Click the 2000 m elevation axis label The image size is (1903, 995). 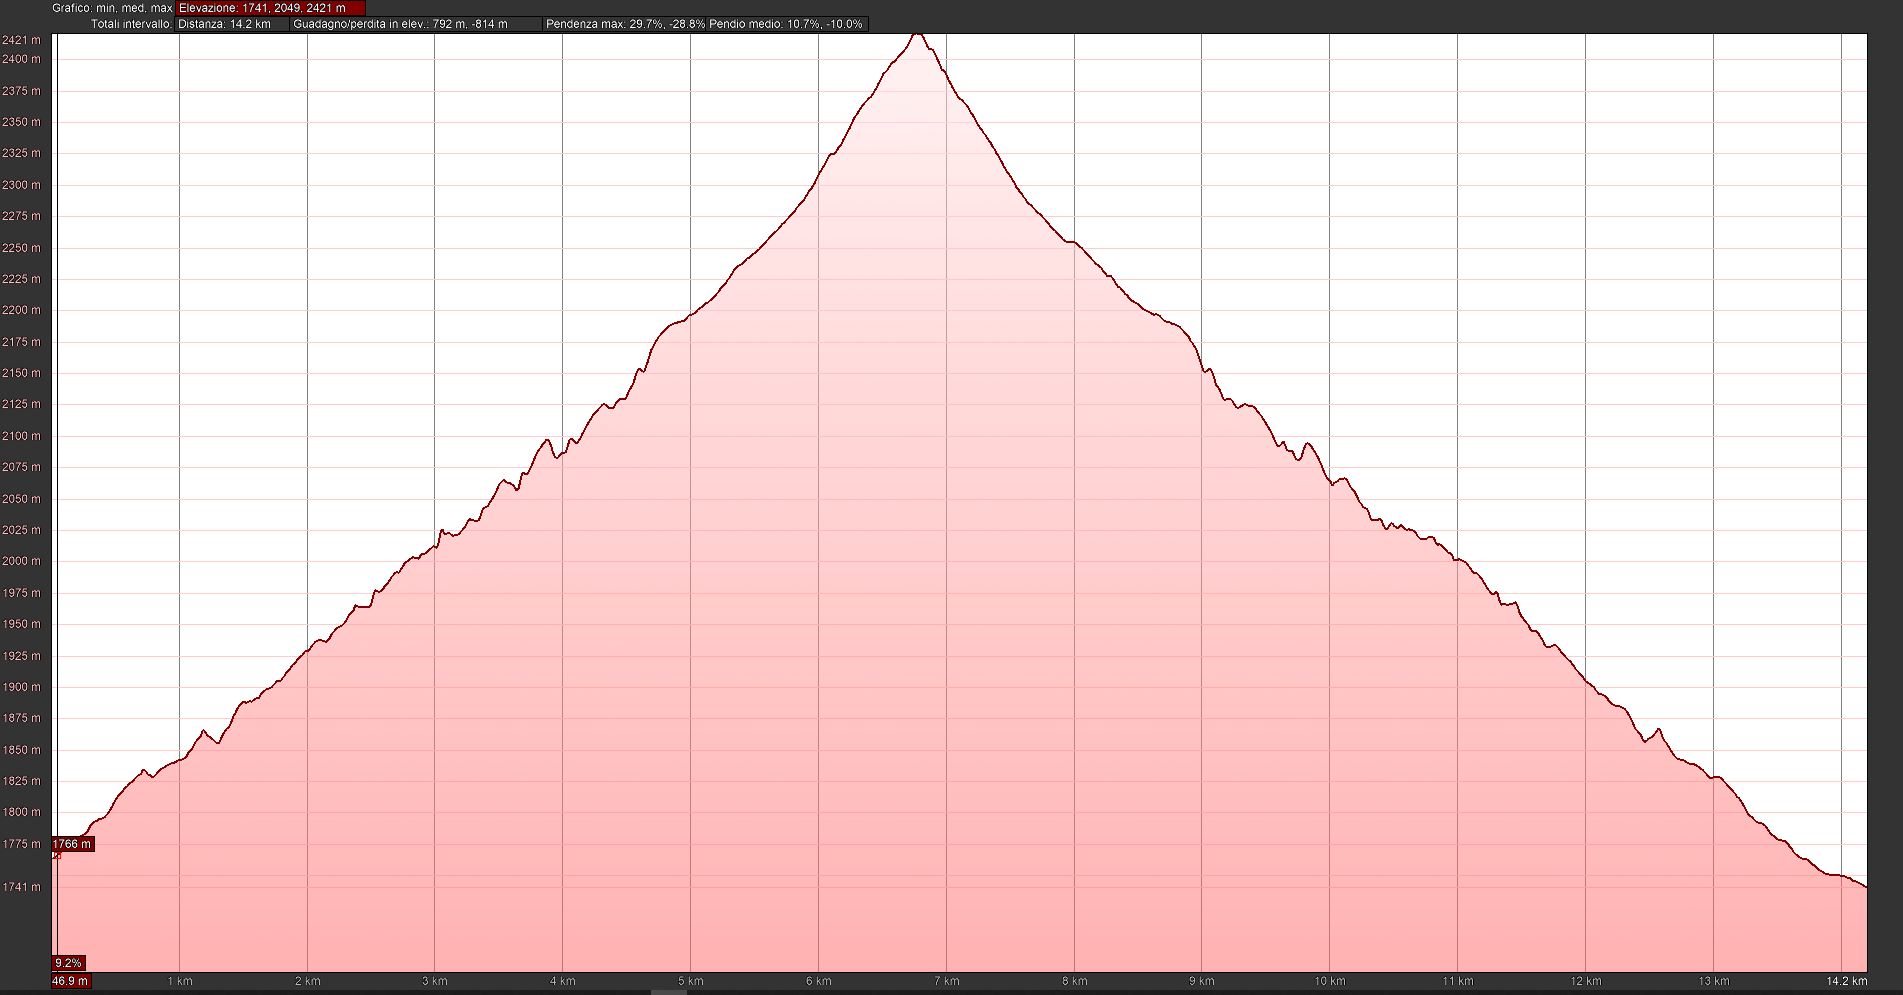[22, 561]
